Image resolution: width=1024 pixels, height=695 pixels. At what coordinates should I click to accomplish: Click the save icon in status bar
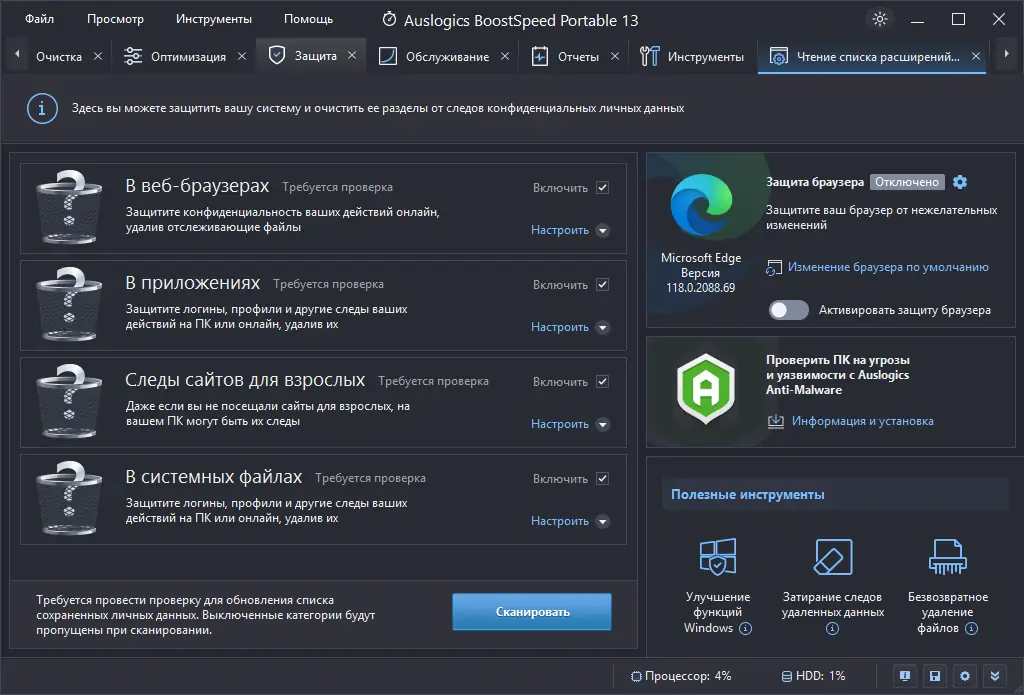point(934,675)
